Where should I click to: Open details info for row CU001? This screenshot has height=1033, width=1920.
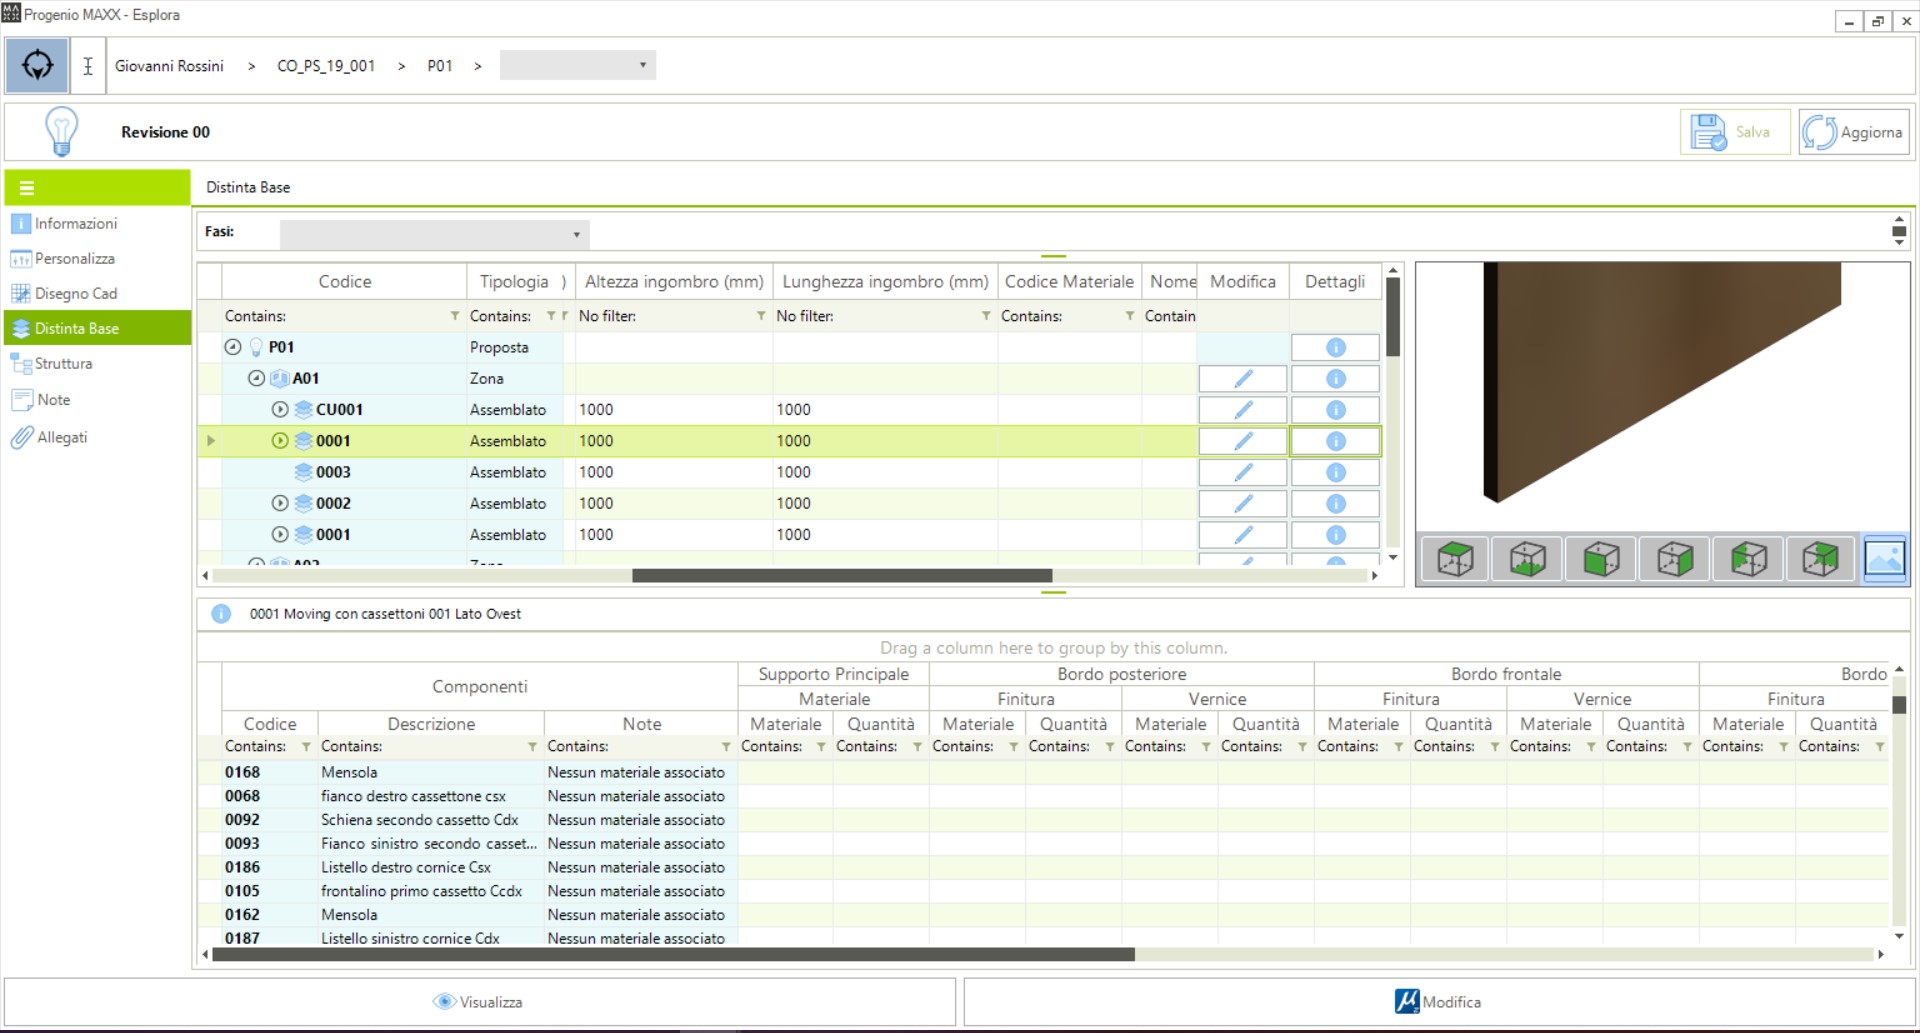click(1335, 410)
